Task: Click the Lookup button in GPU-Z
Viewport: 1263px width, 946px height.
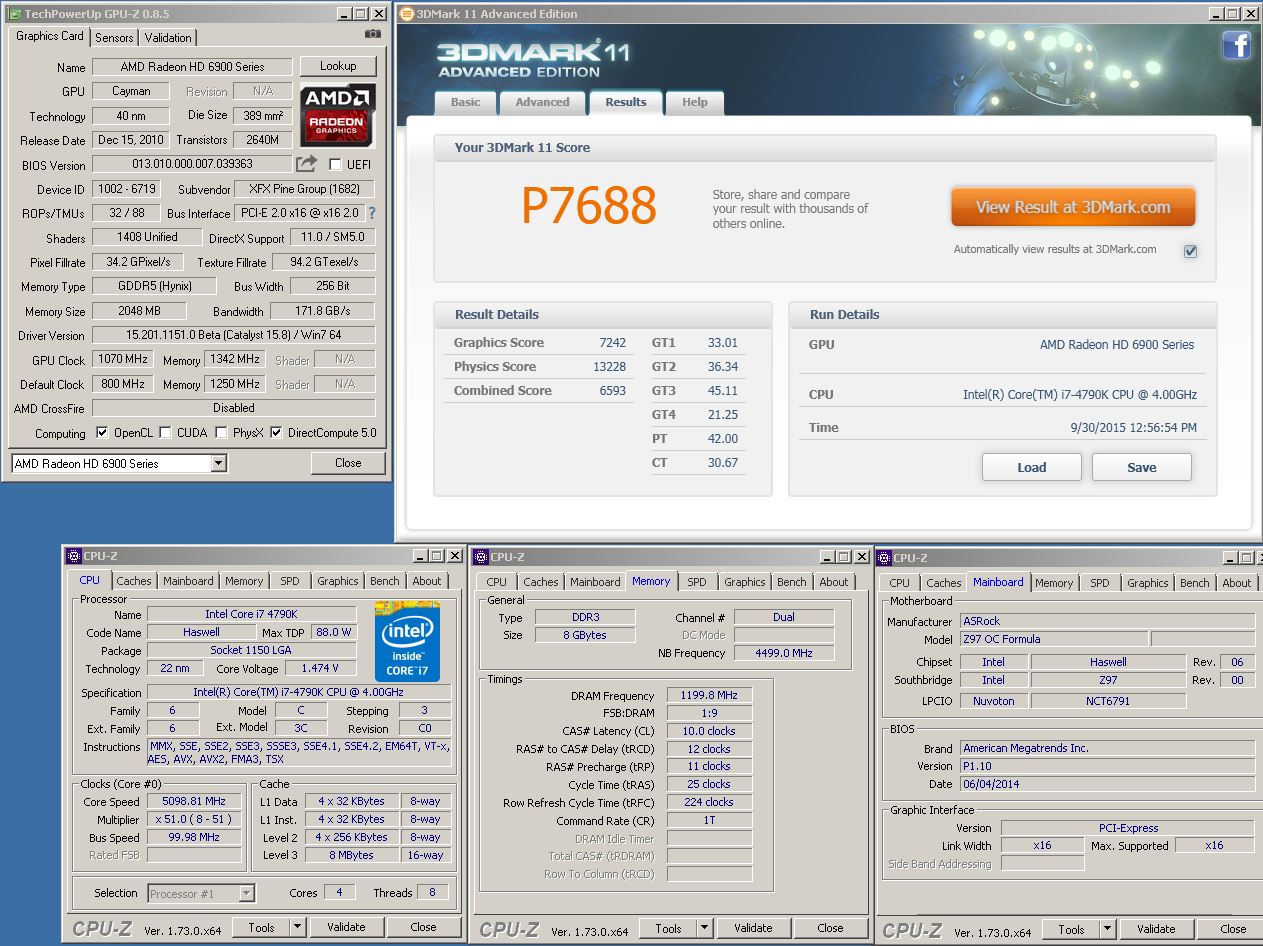Action: point(338,66)
